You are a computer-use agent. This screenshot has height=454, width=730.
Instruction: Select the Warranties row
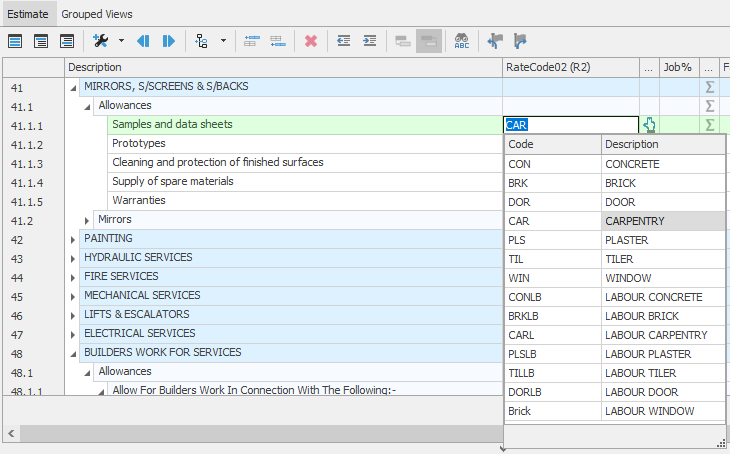tap(305, 200)
